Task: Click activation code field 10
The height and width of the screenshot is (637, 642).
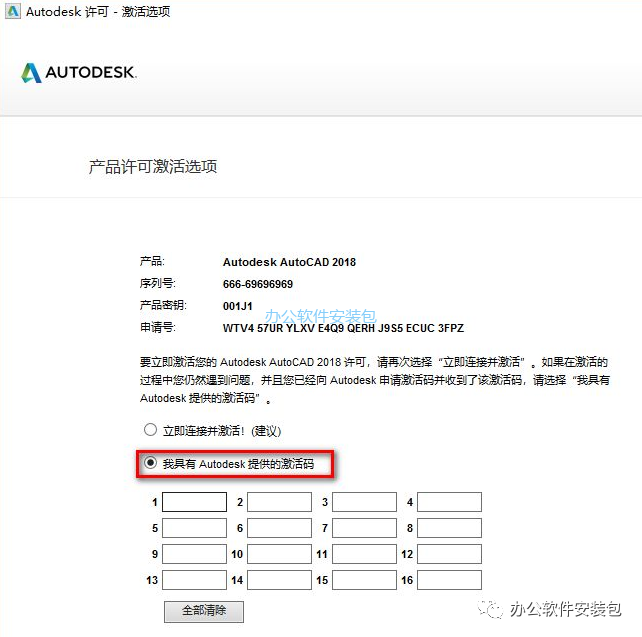Action: [x=279, y=554]
